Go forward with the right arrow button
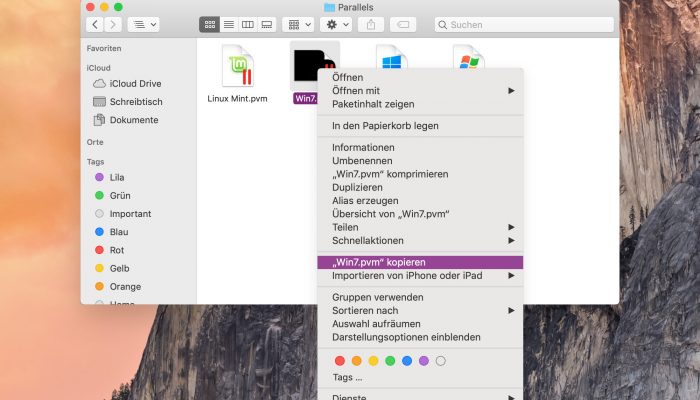The height and width of the screenshot is (400, 700). (113, 25)
